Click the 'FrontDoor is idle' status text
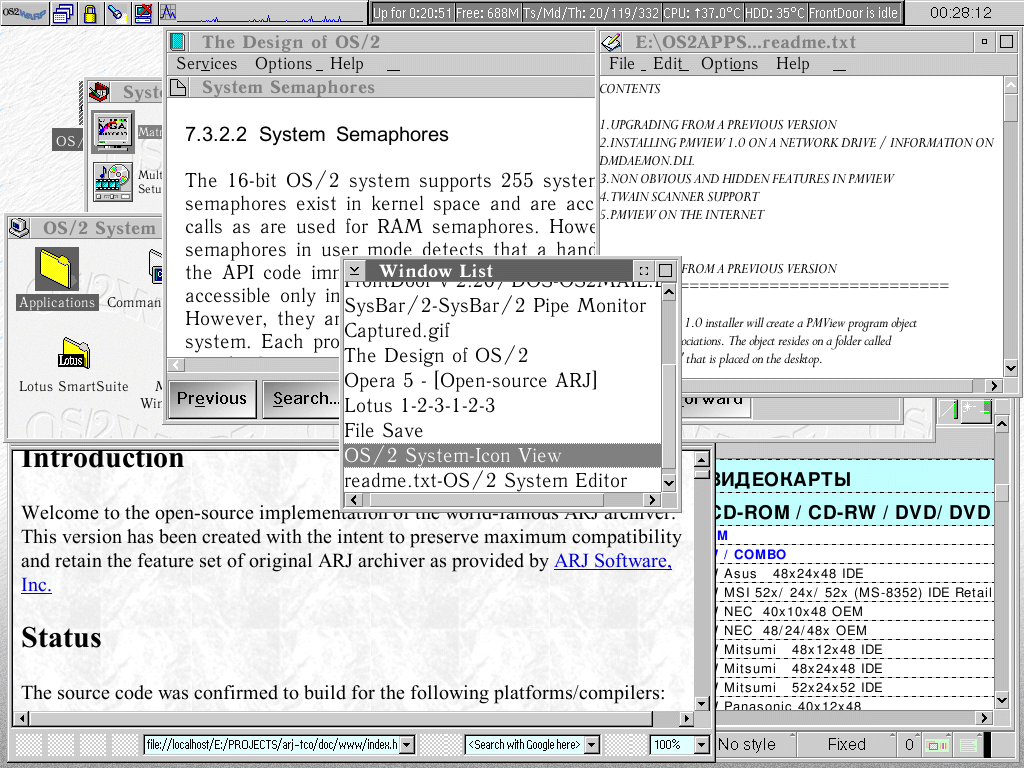This screenshot has height=768, width=1024. 853,13
